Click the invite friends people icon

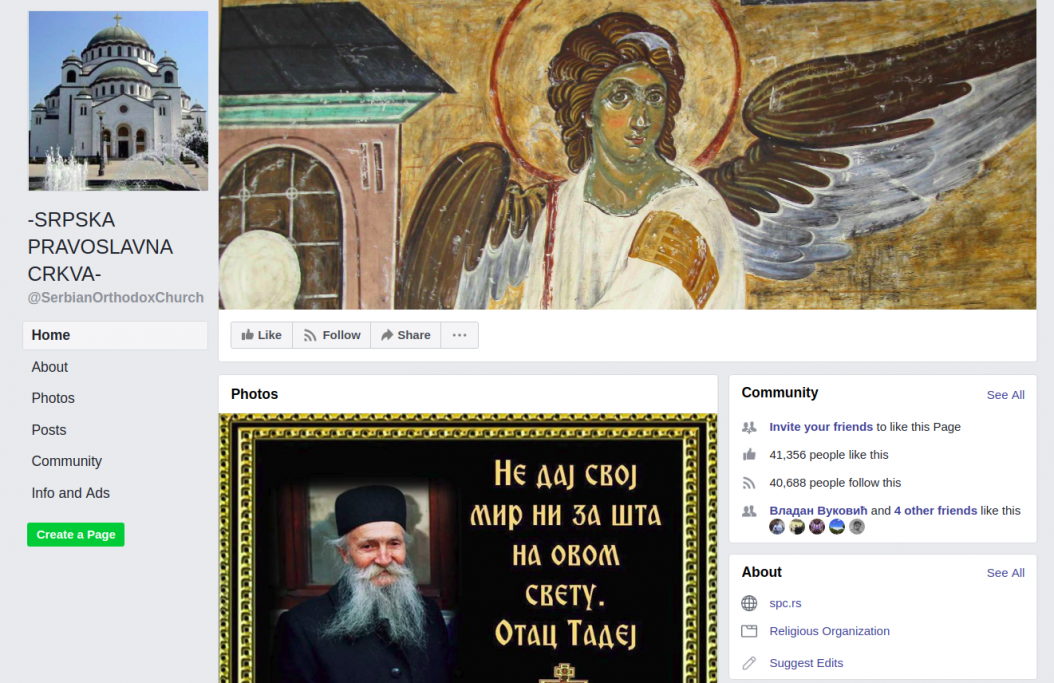tap(749, 427)
